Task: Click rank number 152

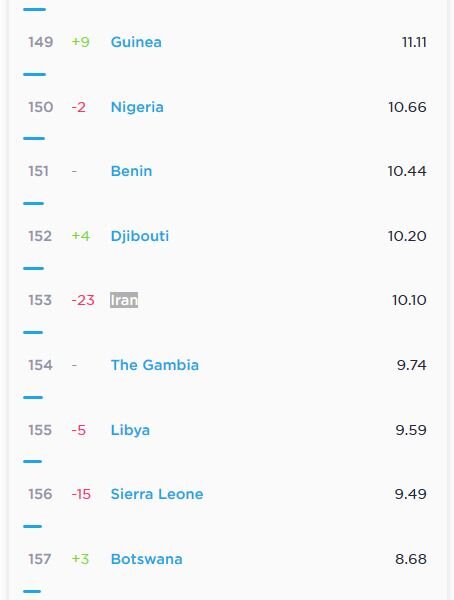Action: (40, 236)
